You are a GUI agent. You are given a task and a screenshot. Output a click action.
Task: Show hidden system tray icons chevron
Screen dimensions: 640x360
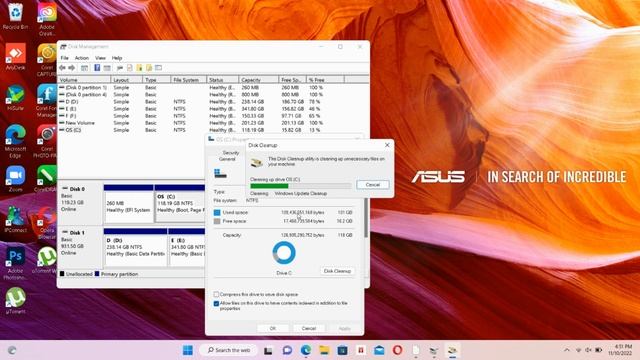coord(567,350)
